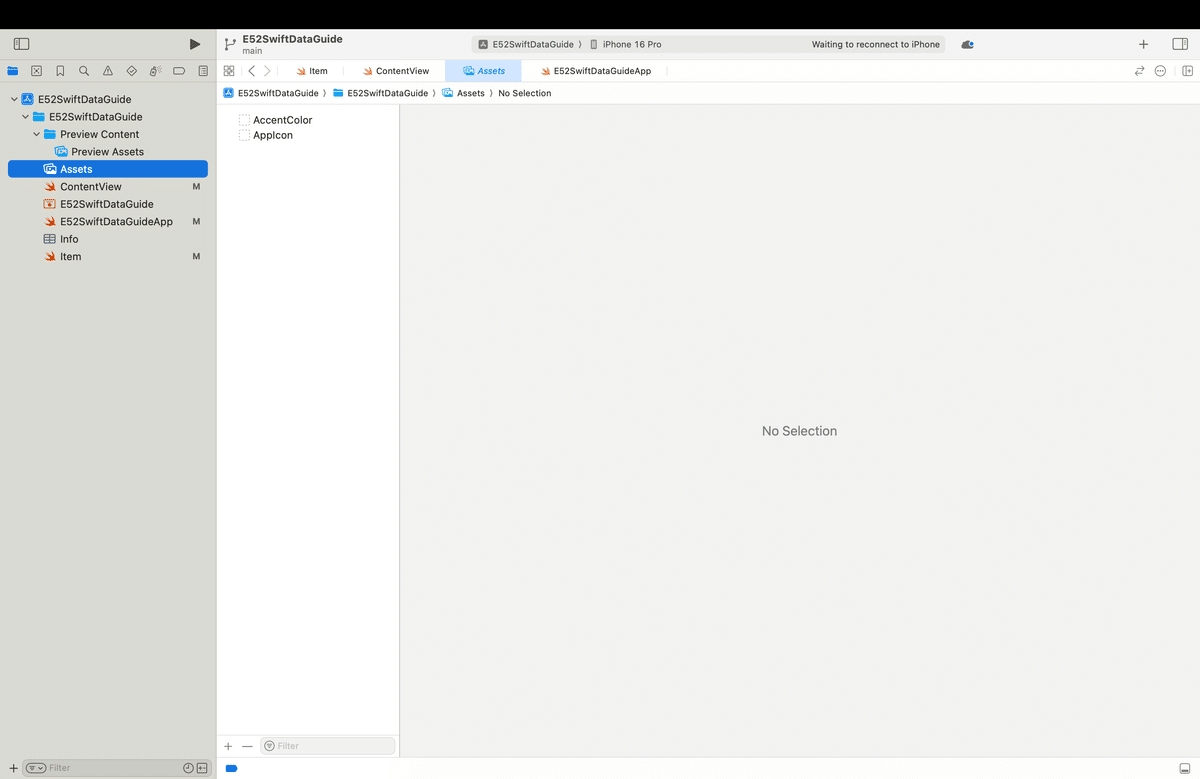The image size is (1200, 779).
Task: Switch to the ContentView tab
Action: [396, 71]
